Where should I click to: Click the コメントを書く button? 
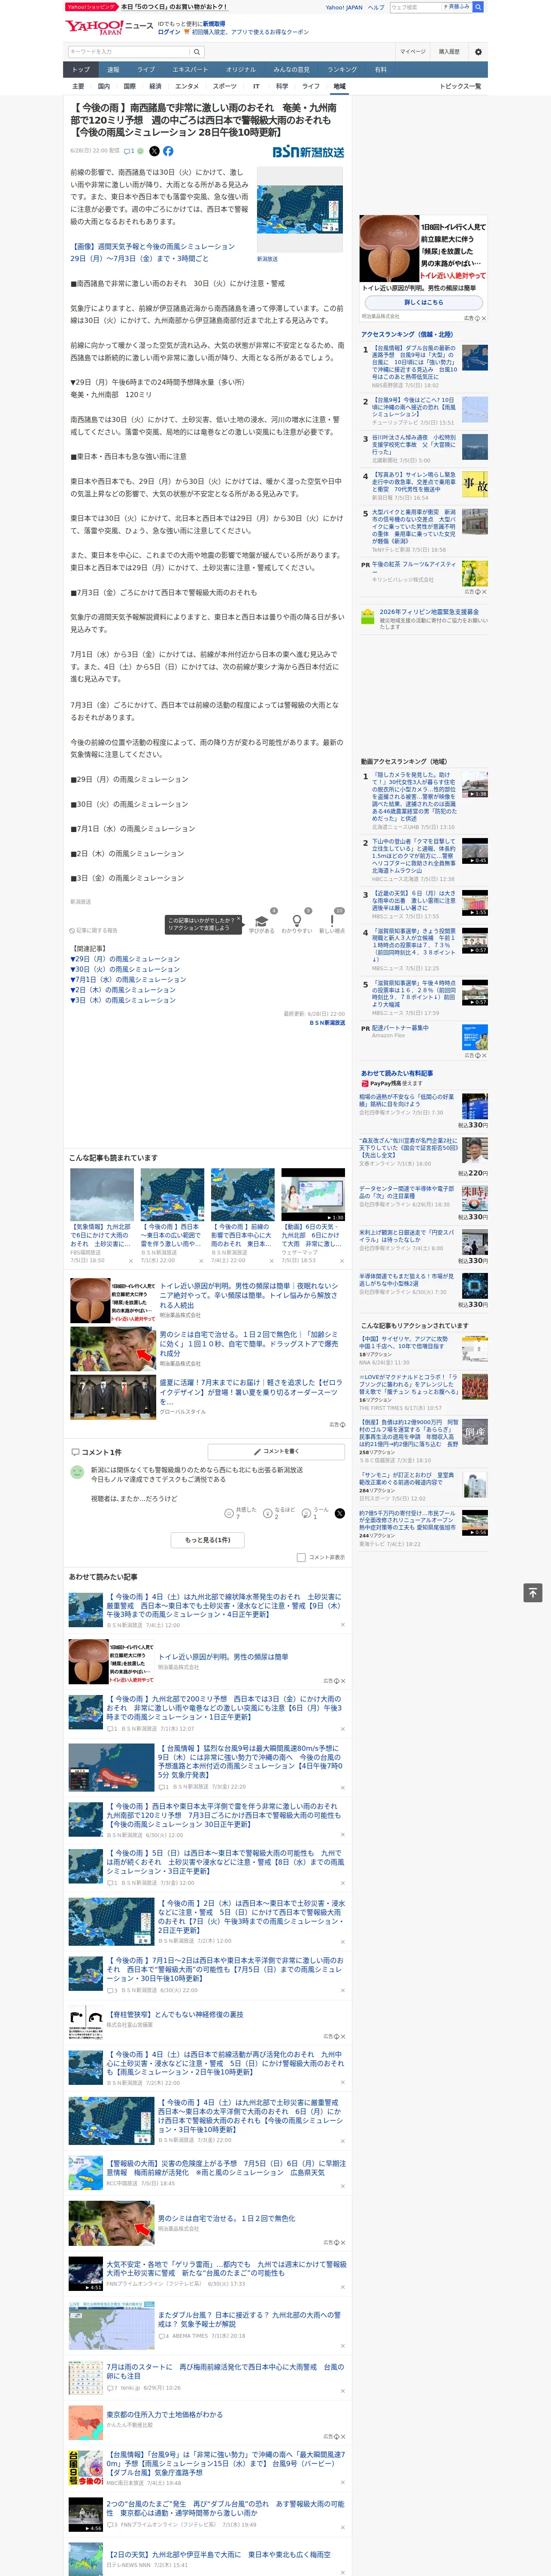point(276,1451)
